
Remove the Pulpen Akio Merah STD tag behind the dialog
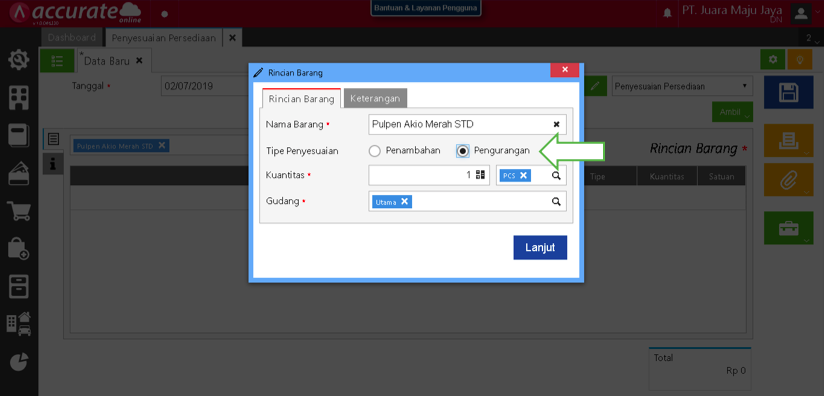coord(162,146)
